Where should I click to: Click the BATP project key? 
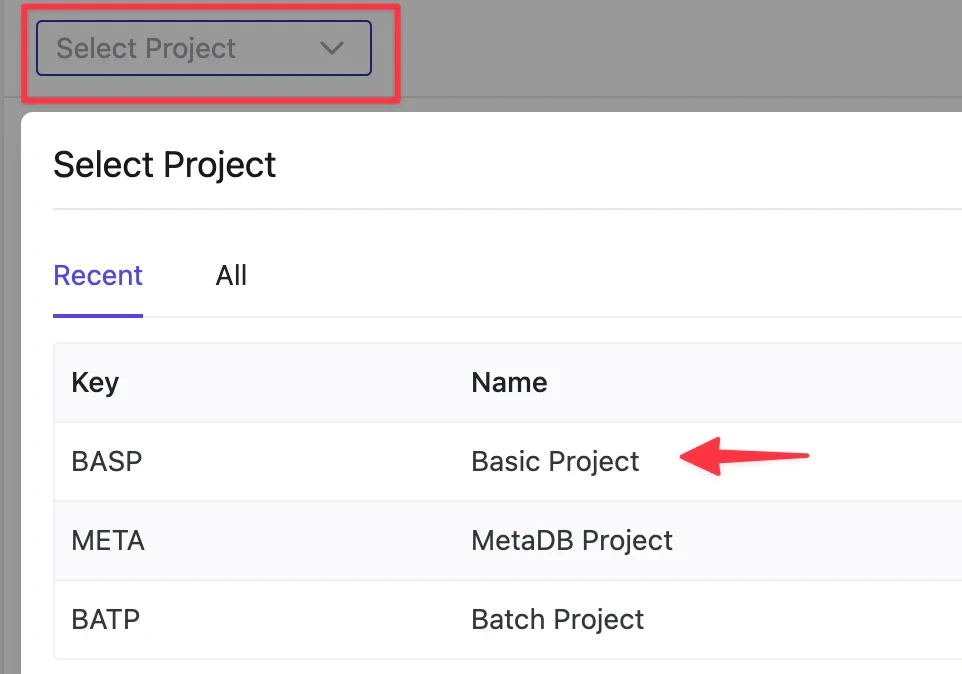point(107,620)
